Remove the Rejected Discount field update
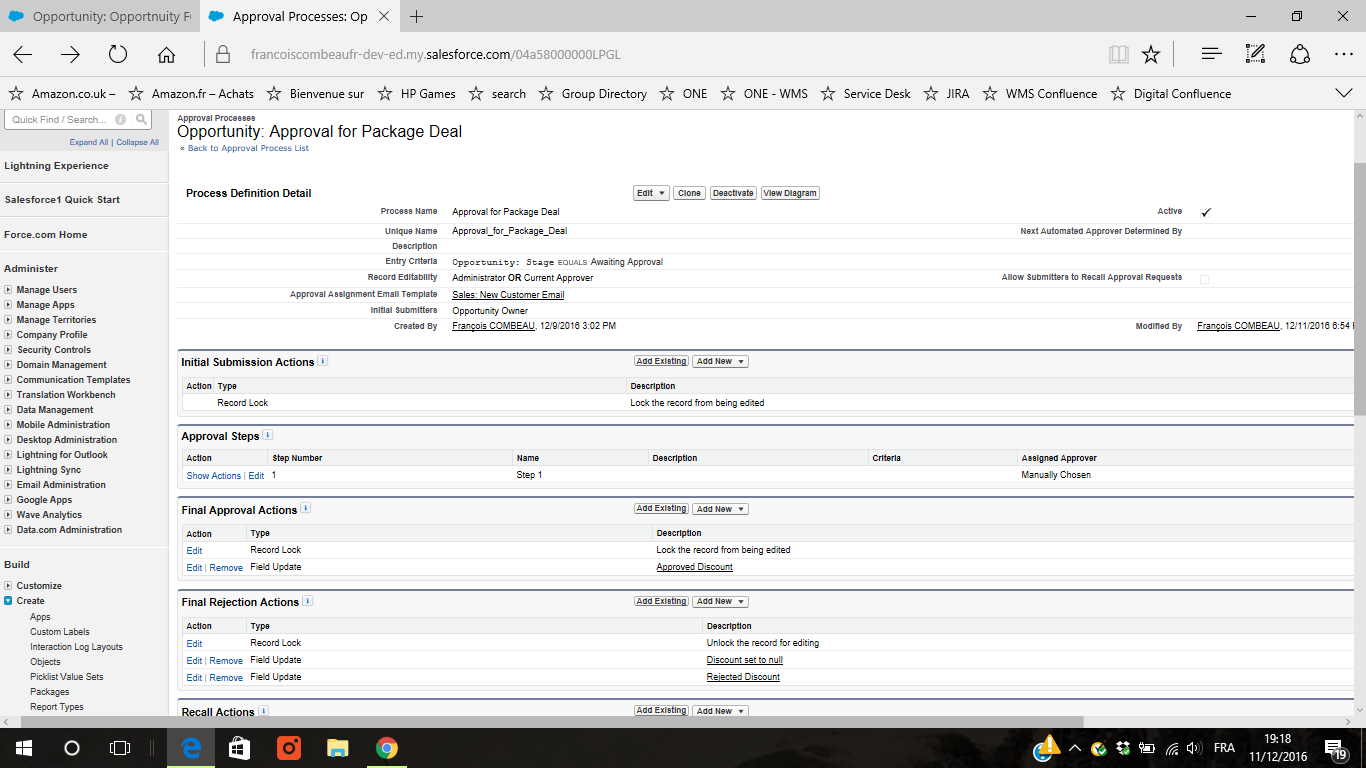This screenshot has height=768, width=1366. pyautogui.click(x=226, y=678)
